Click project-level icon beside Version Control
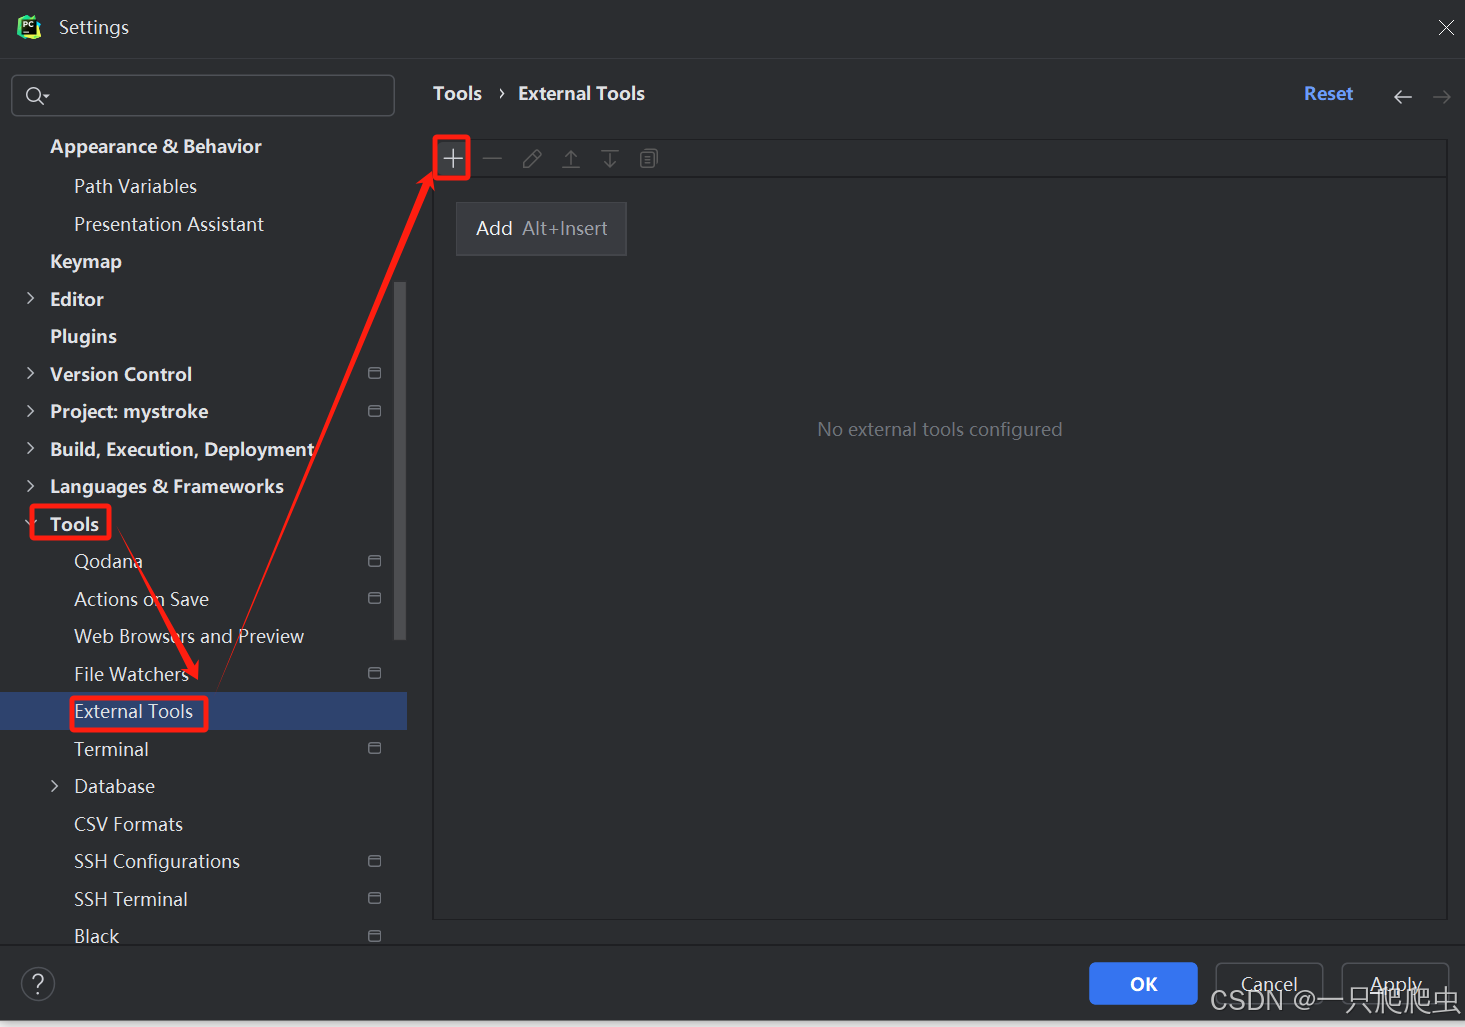This screenshot has height=1027, width=1465. [x=375, y=373]
